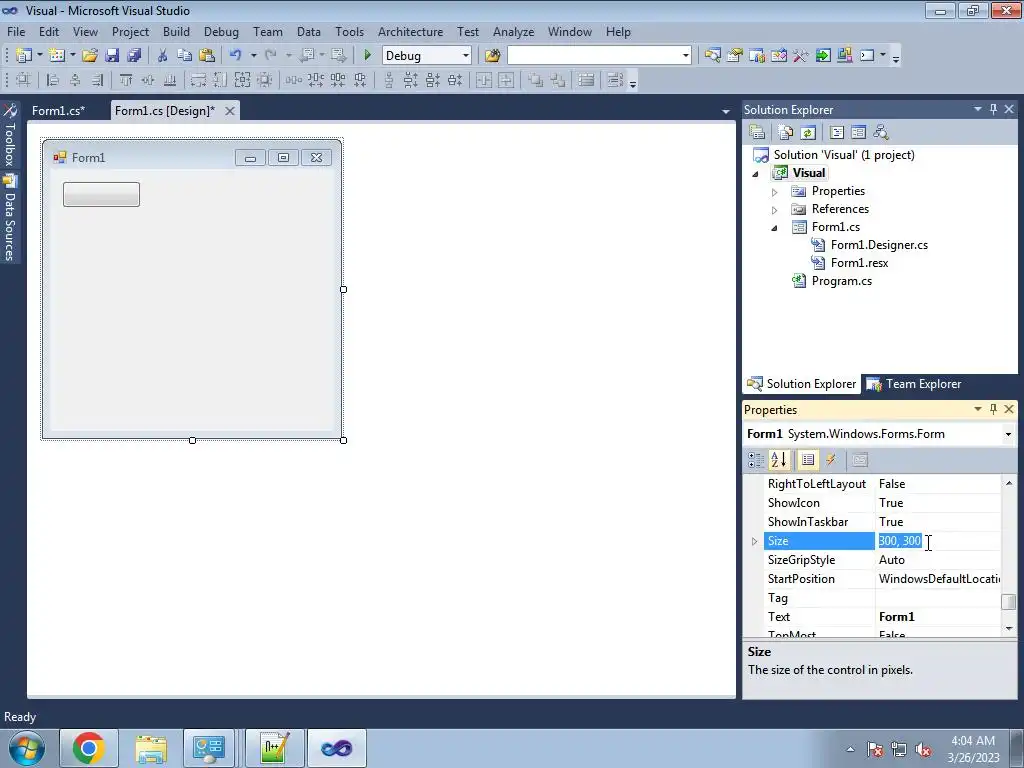Select Program.cs in Solution Explorer
Screen dimensions: 1024x768
click(841, 281)
